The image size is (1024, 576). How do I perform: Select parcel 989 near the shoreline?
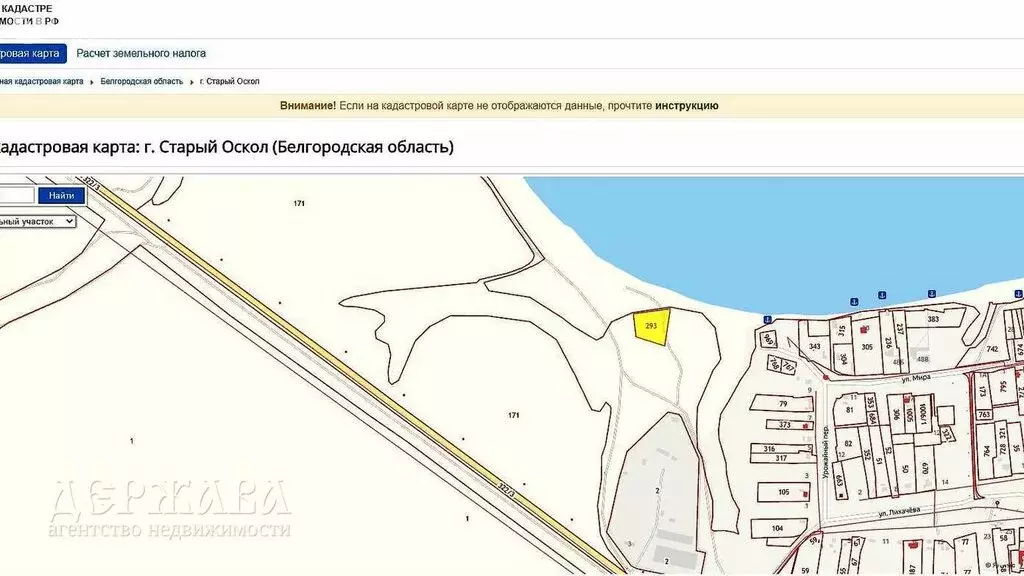[769, 338]
